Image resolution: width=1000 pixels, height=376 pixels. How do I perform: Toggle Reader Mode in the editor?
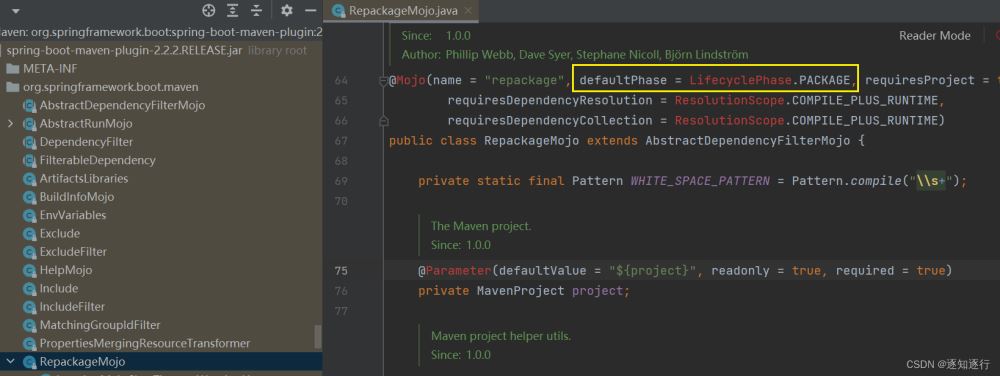click(934, 36)
